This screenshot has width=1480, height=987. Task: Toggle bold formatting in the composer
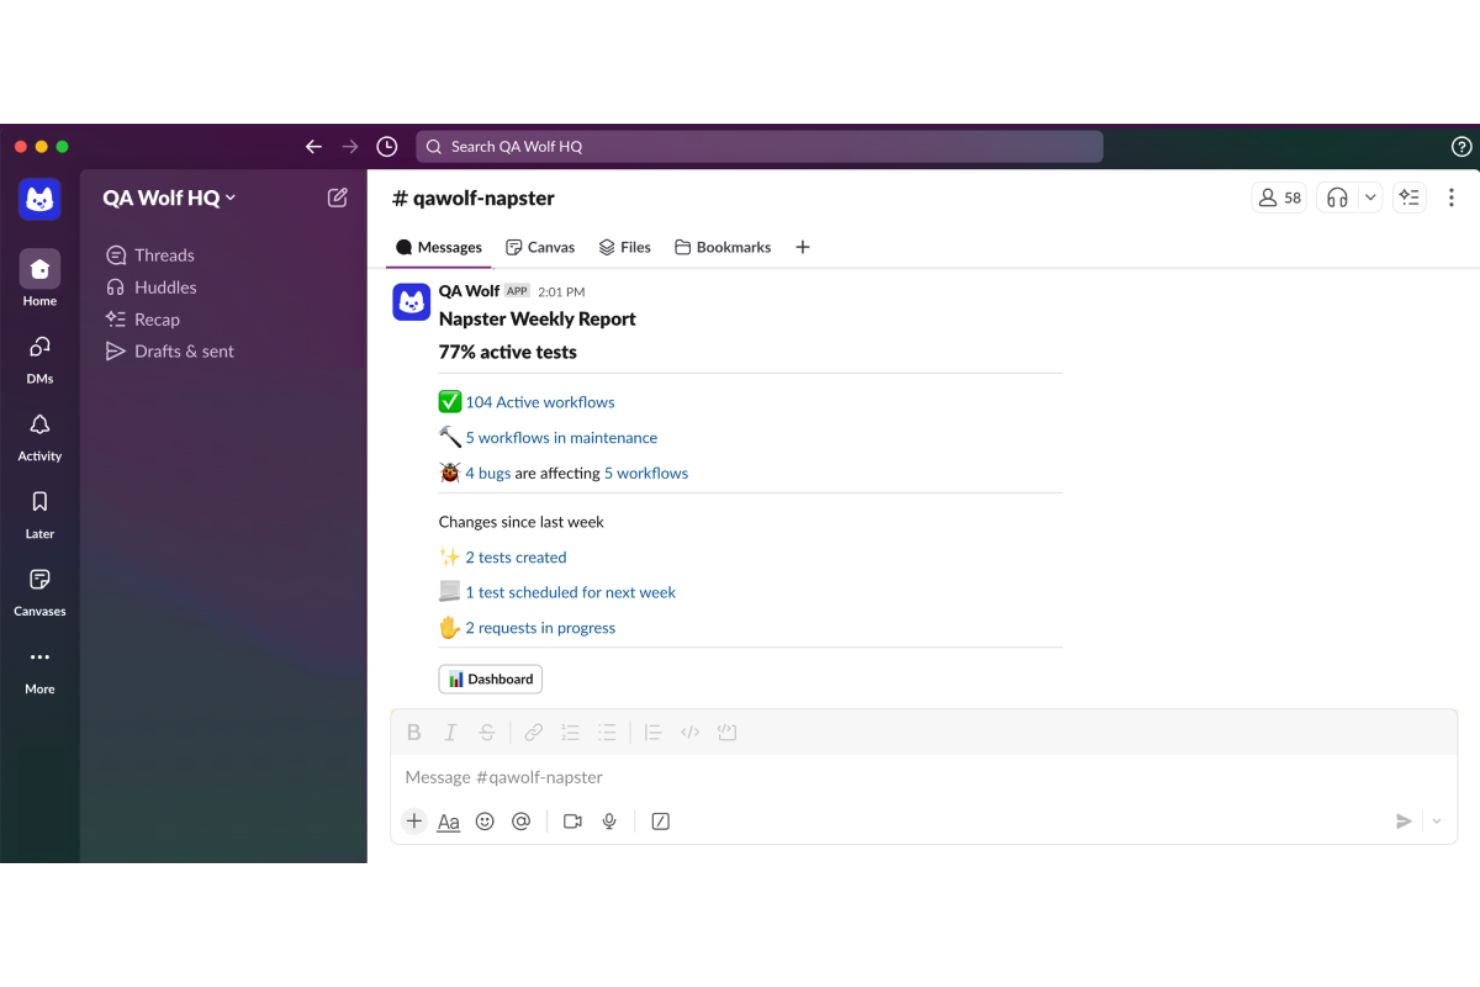tap(414, 732)
